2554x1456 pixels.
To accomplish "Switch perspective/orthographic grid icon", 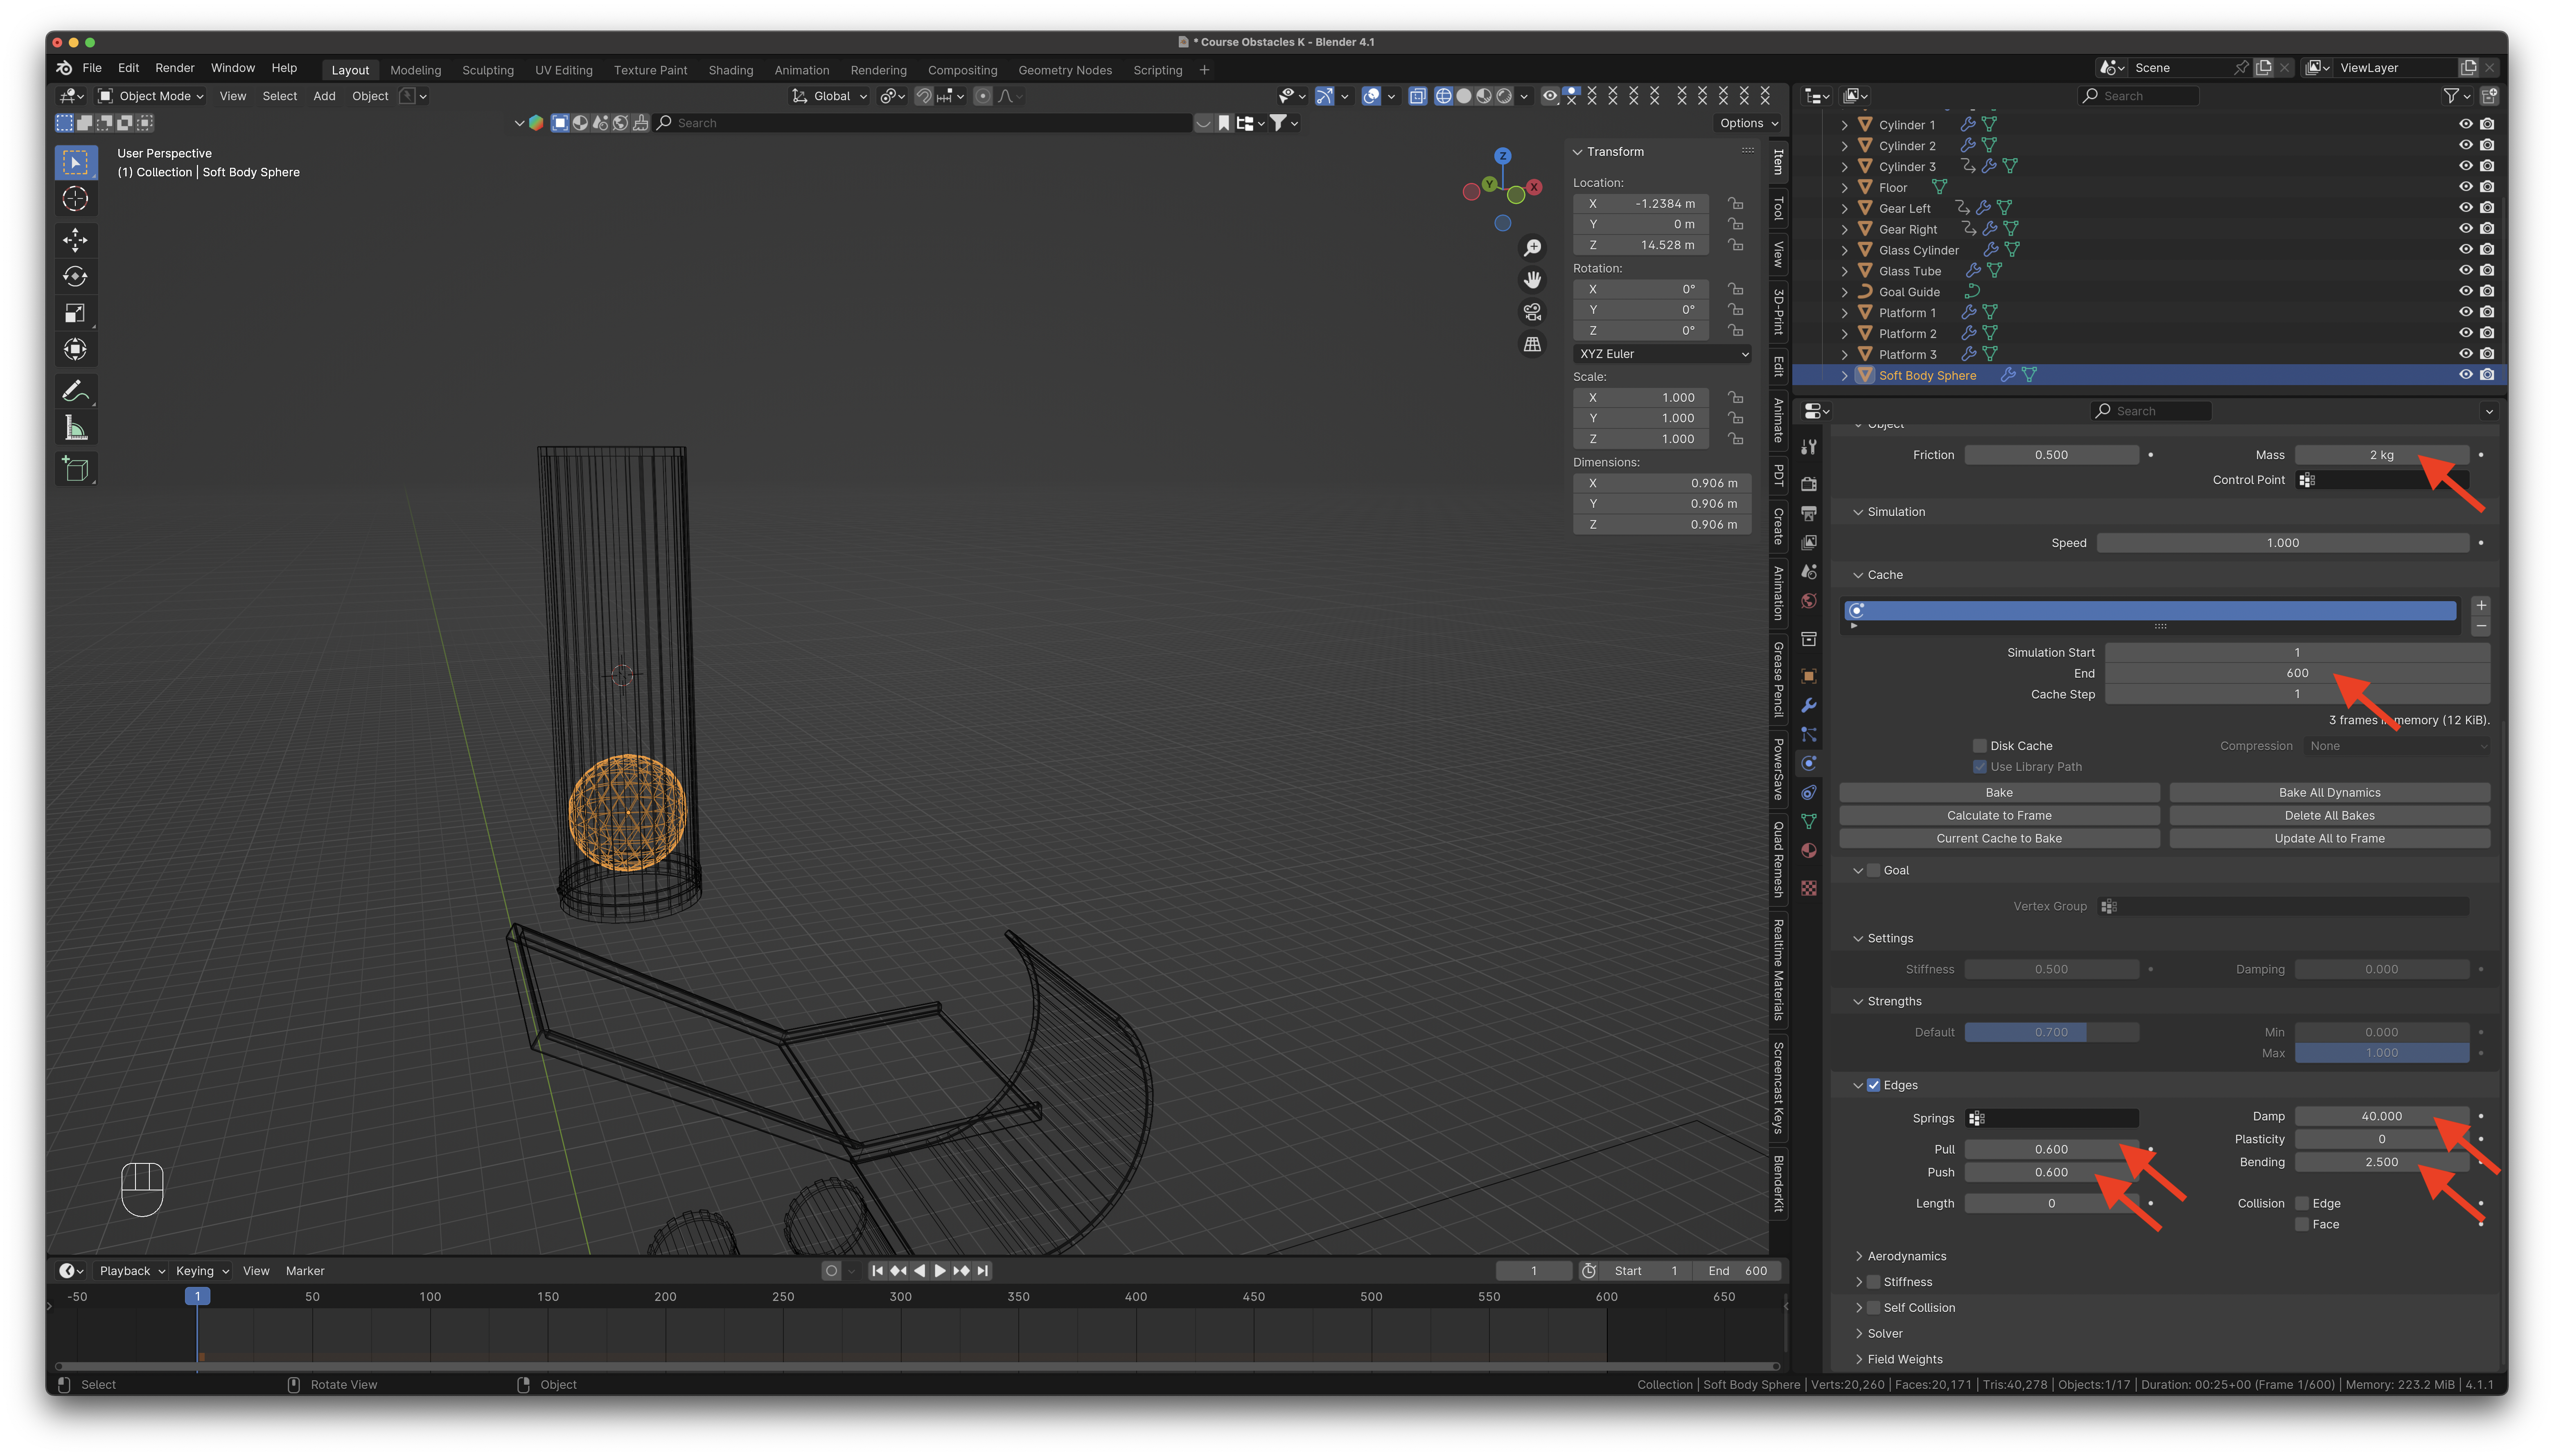I will pyautogui.click(x=1532, y=344).
